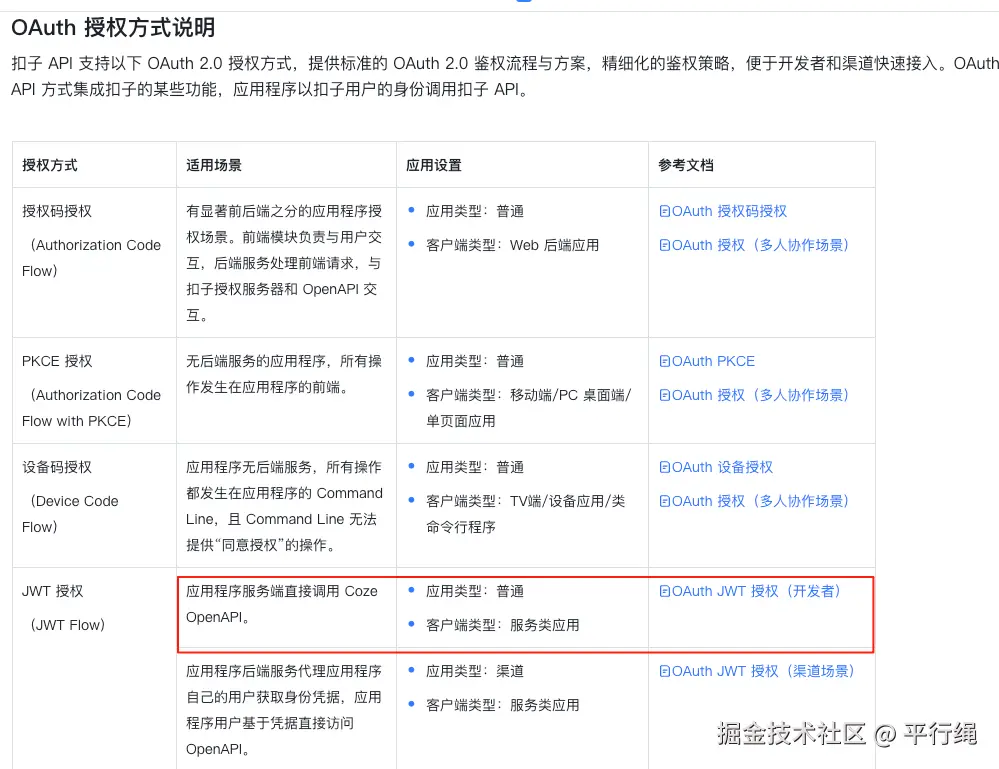This screenshot has width=999, height=769.
Task: Select the JWT 授权 cell text
Action: pyautogui.click(x=52, y=591)
